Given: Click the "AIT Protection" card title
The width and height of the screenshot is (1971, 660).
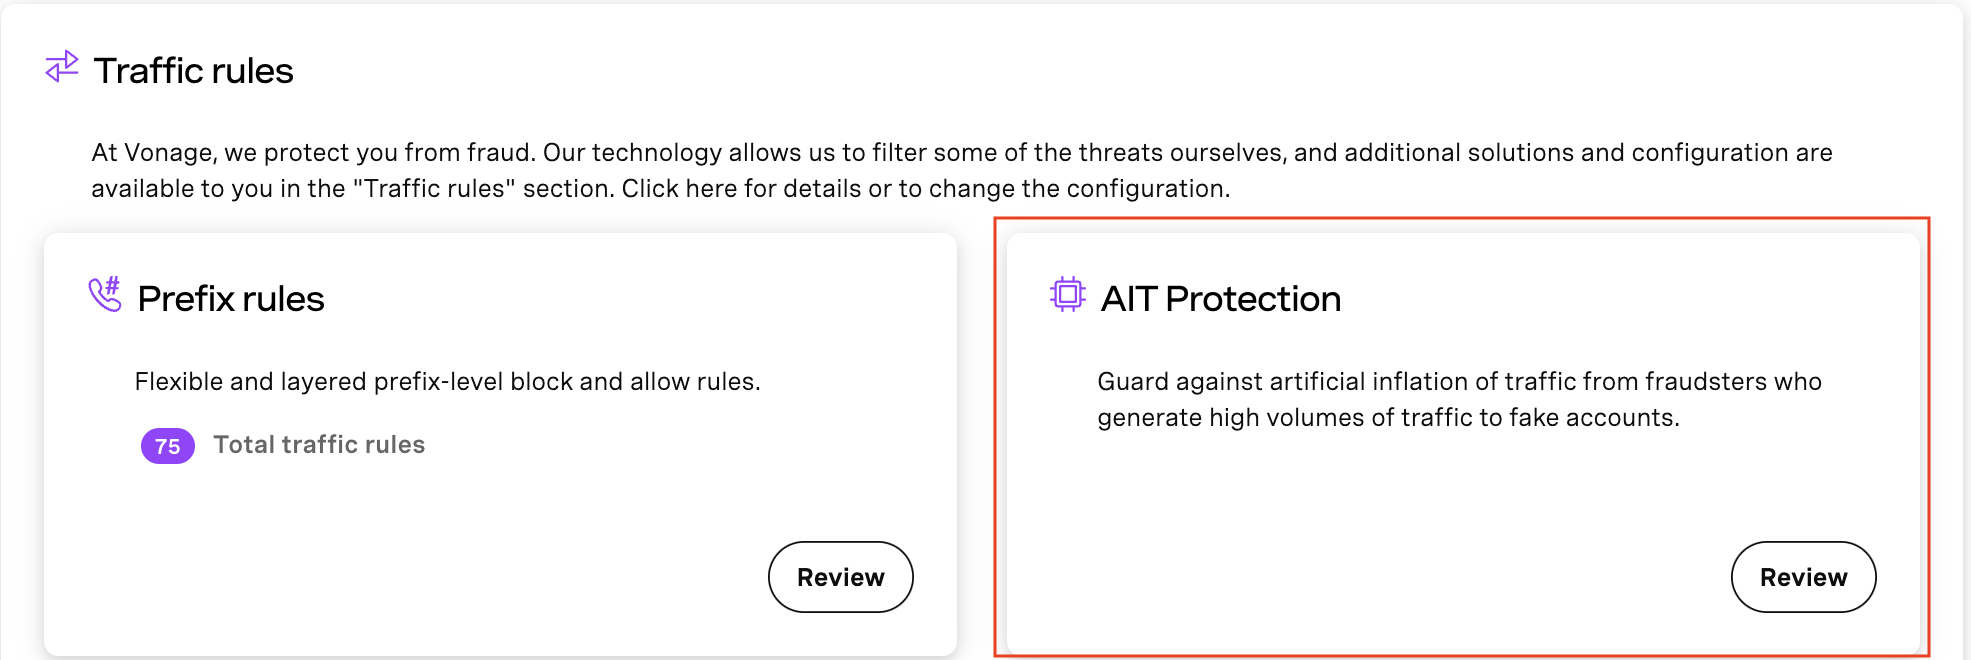Looking at the screenshot, I should pyautogui.click(x=1221, y=298).
